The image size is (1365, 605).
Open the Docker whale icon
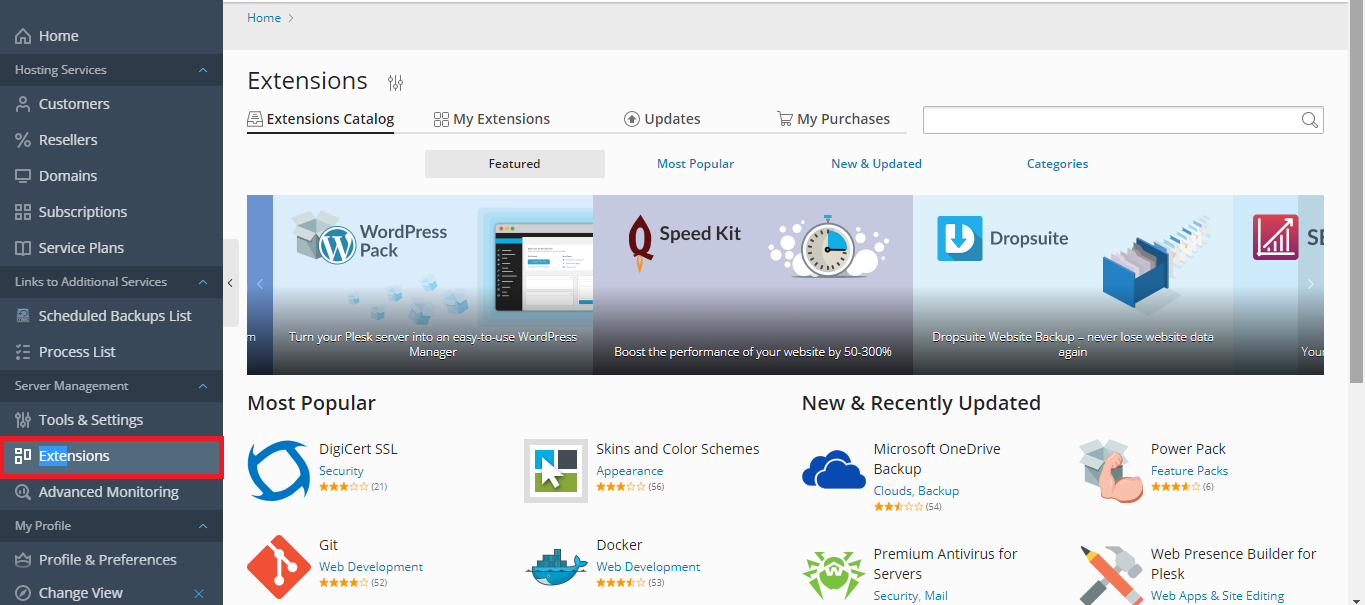point(556,567)
